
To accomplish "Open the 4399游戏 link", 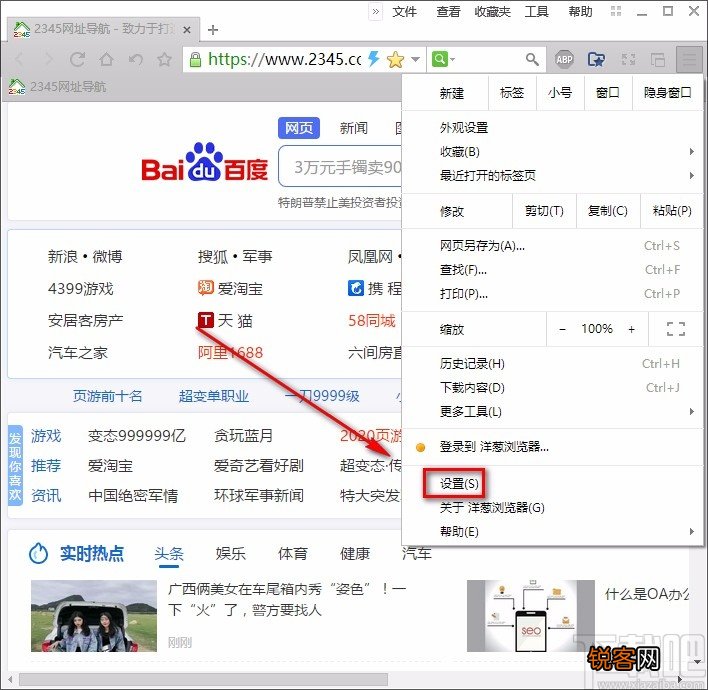I will point(81,288).
